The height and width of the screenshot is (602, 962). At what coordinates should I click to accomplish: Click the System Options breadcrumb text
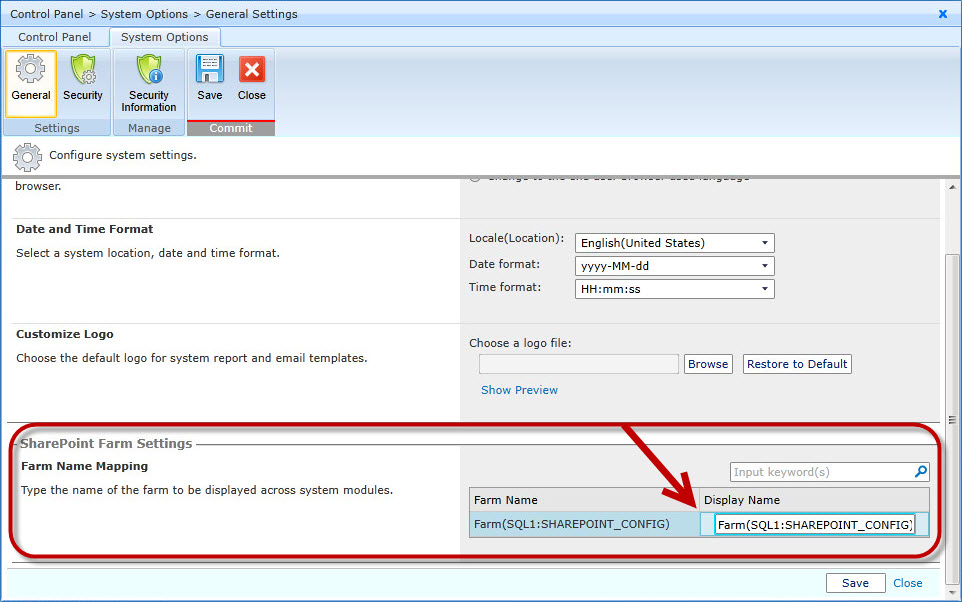[144, 14]
